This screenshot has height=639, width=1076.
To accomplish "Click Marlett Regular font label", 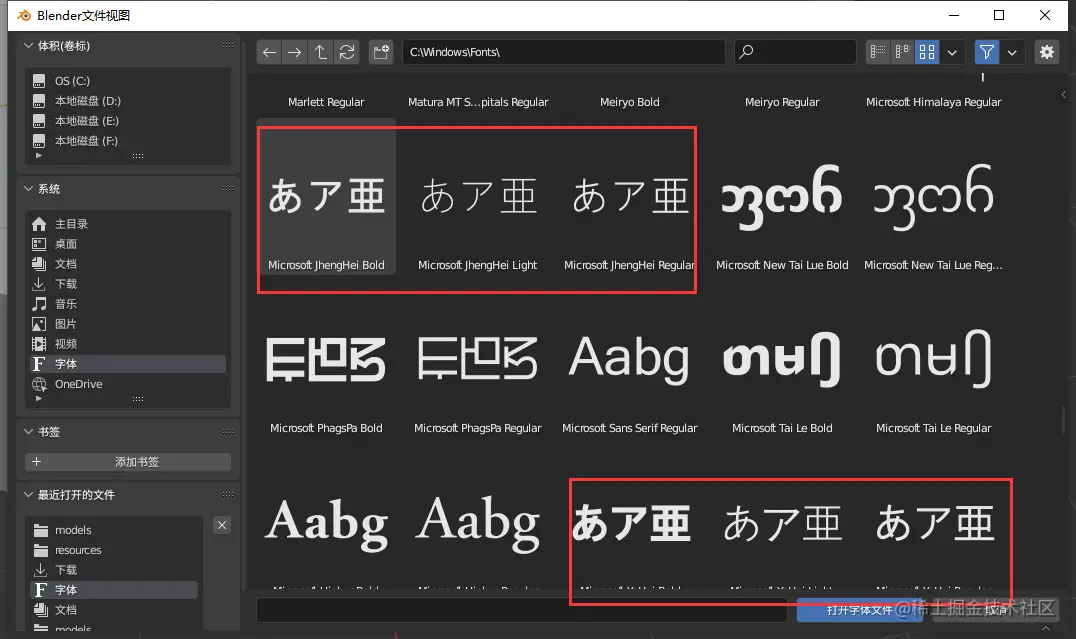I will point(327,102).
